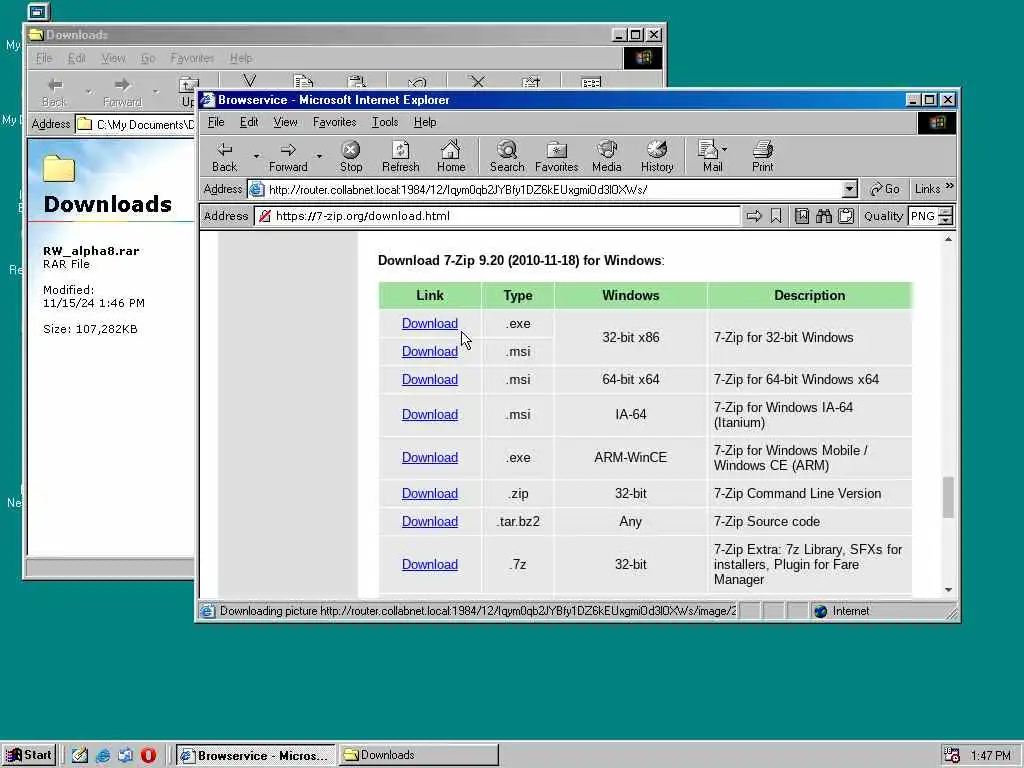The height and width of the screenshot is (768, 1024).
Task: Click the Go button beside the address bar
Action: 885,189
